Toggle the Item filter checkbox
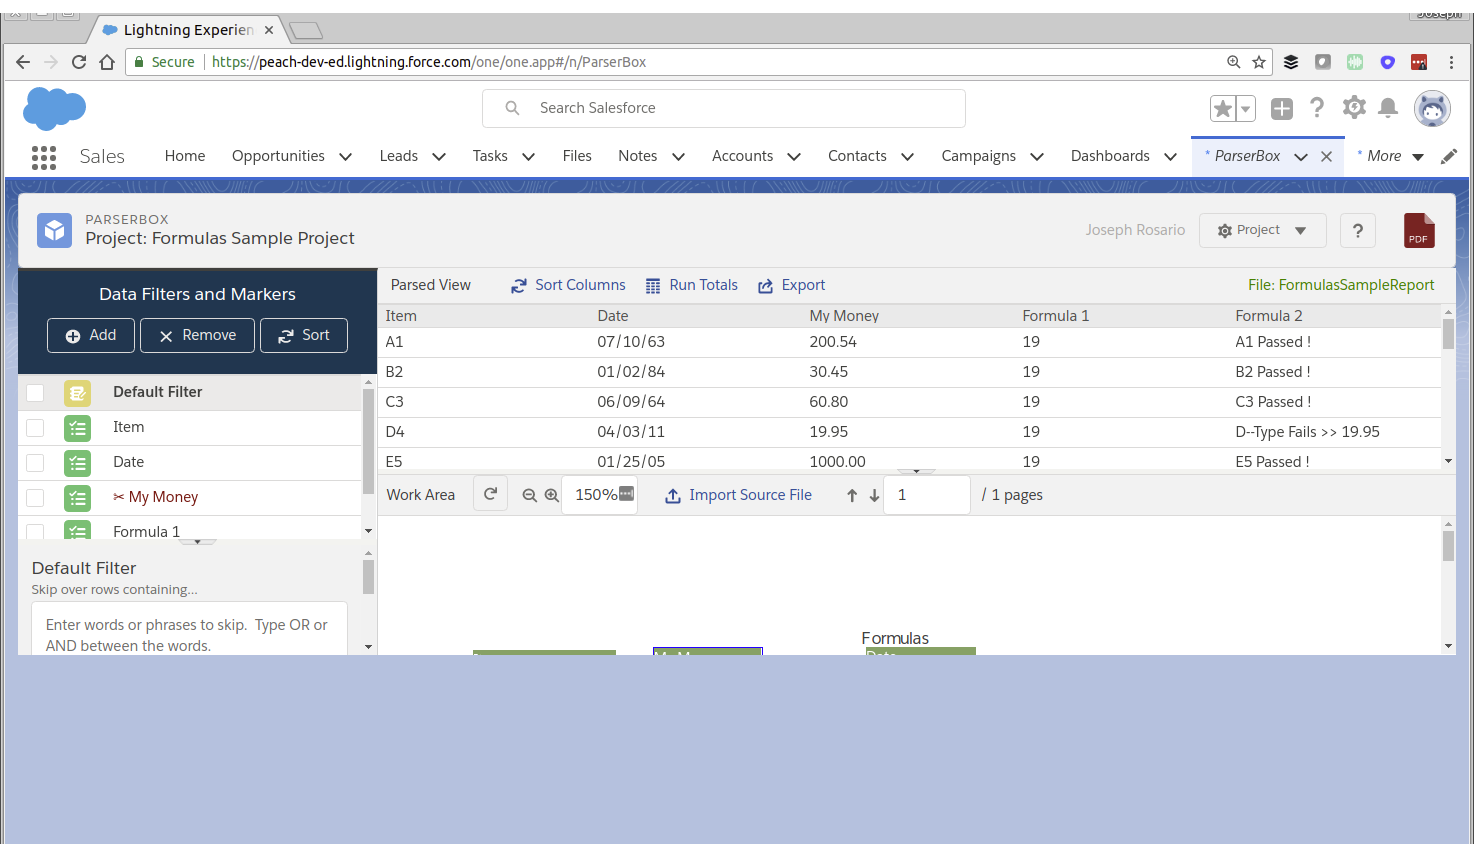This screenshot has width=1474, height=857. pos(35,428)
